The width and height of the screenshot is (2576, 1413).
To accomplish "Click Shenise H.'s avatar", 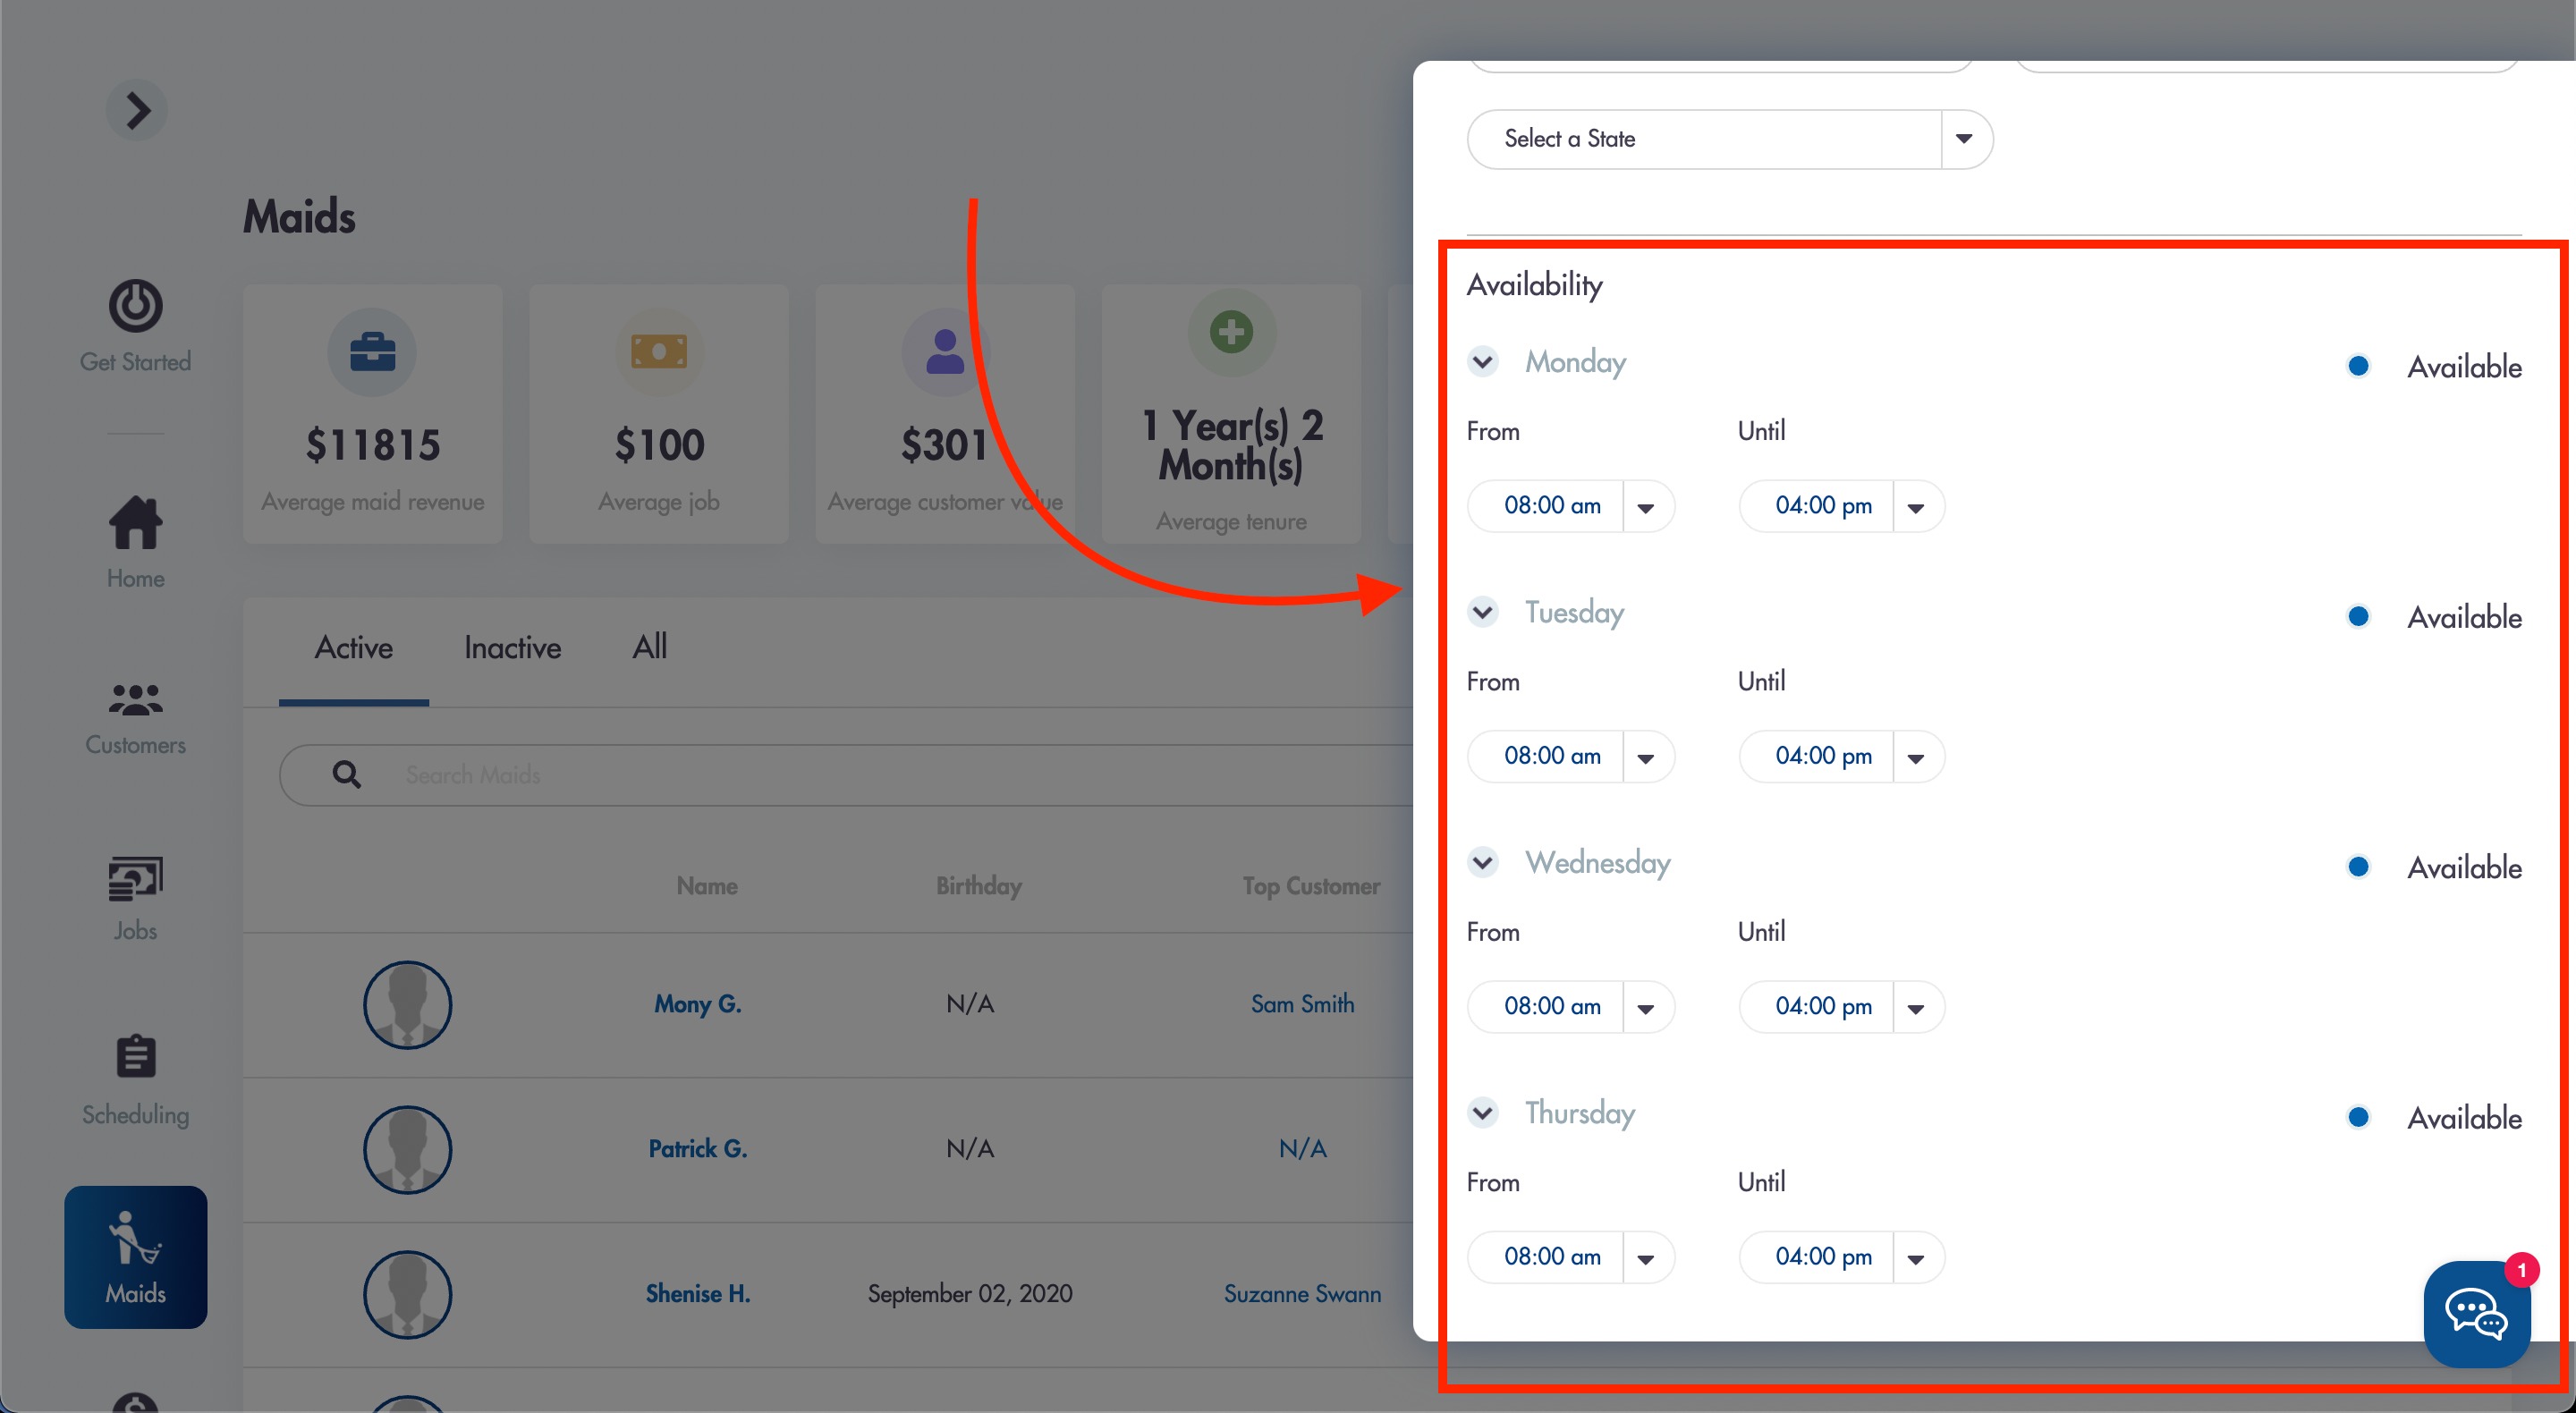I will (x=407, y=1294).
